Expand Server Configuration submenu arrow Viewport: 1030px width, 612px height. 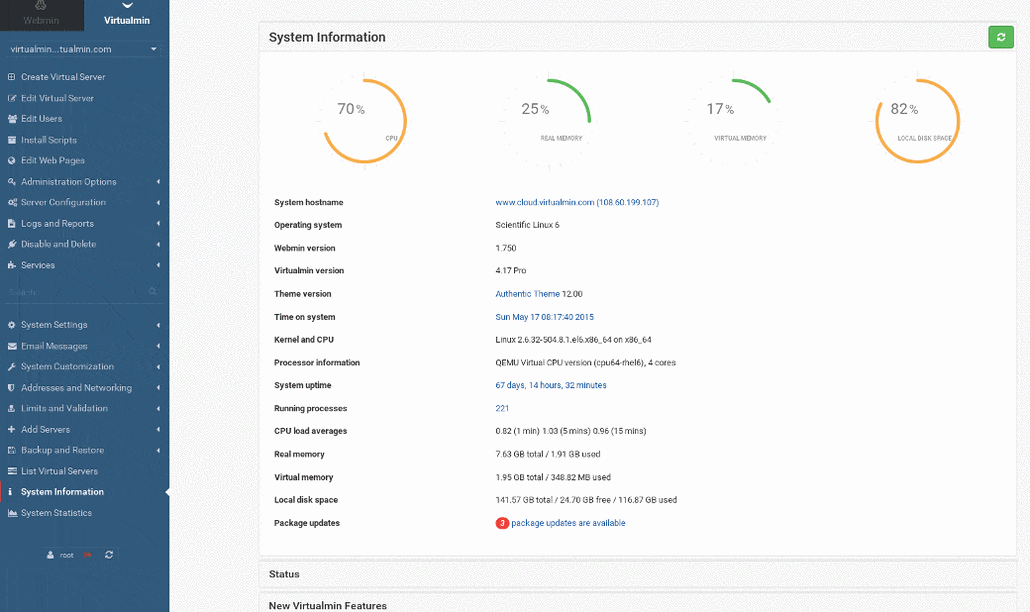(x=158, y=202)
